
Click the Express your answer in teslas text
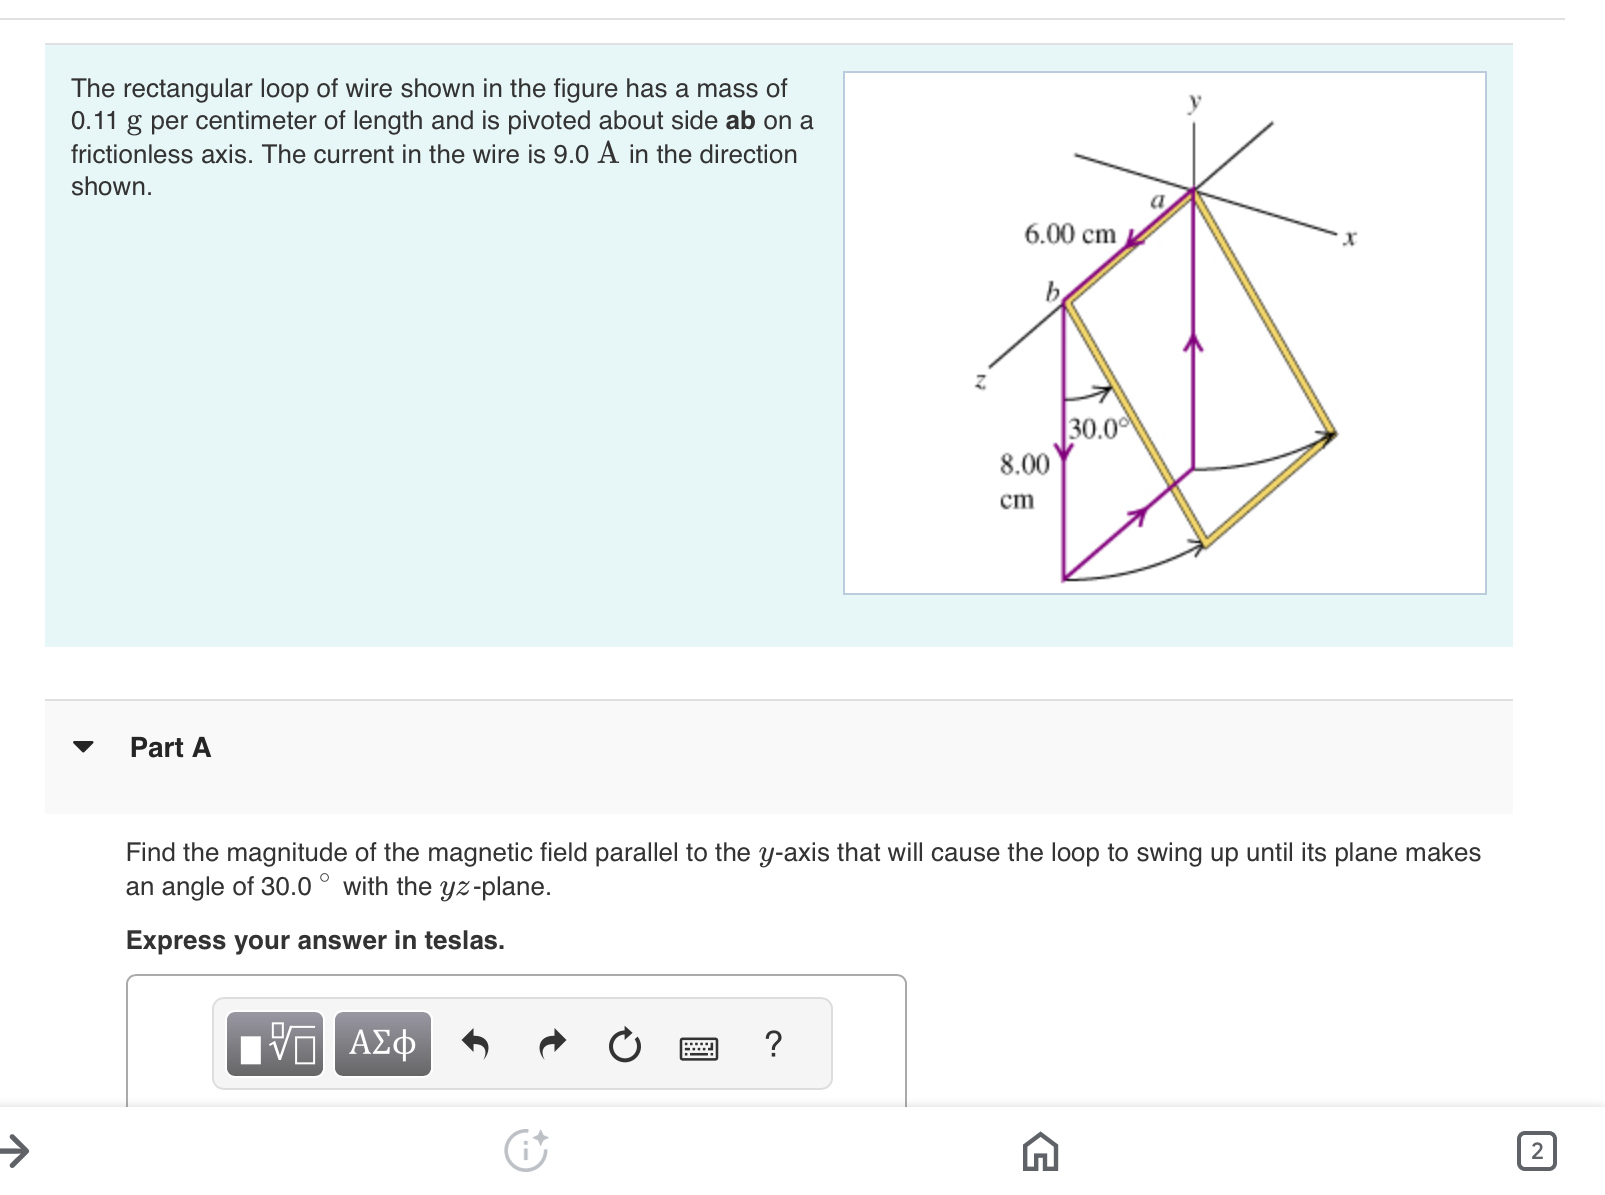tap(316, 940)
